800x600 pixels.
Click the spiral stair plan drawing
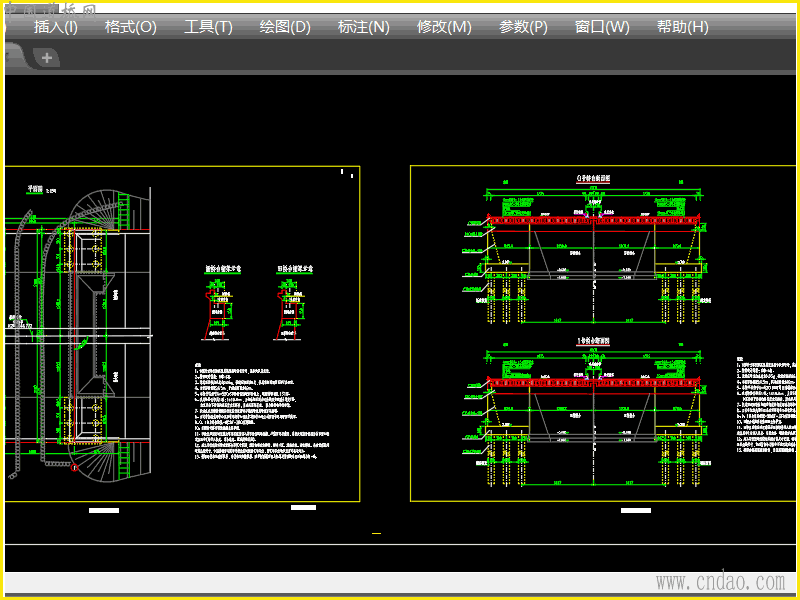point(77,334)
